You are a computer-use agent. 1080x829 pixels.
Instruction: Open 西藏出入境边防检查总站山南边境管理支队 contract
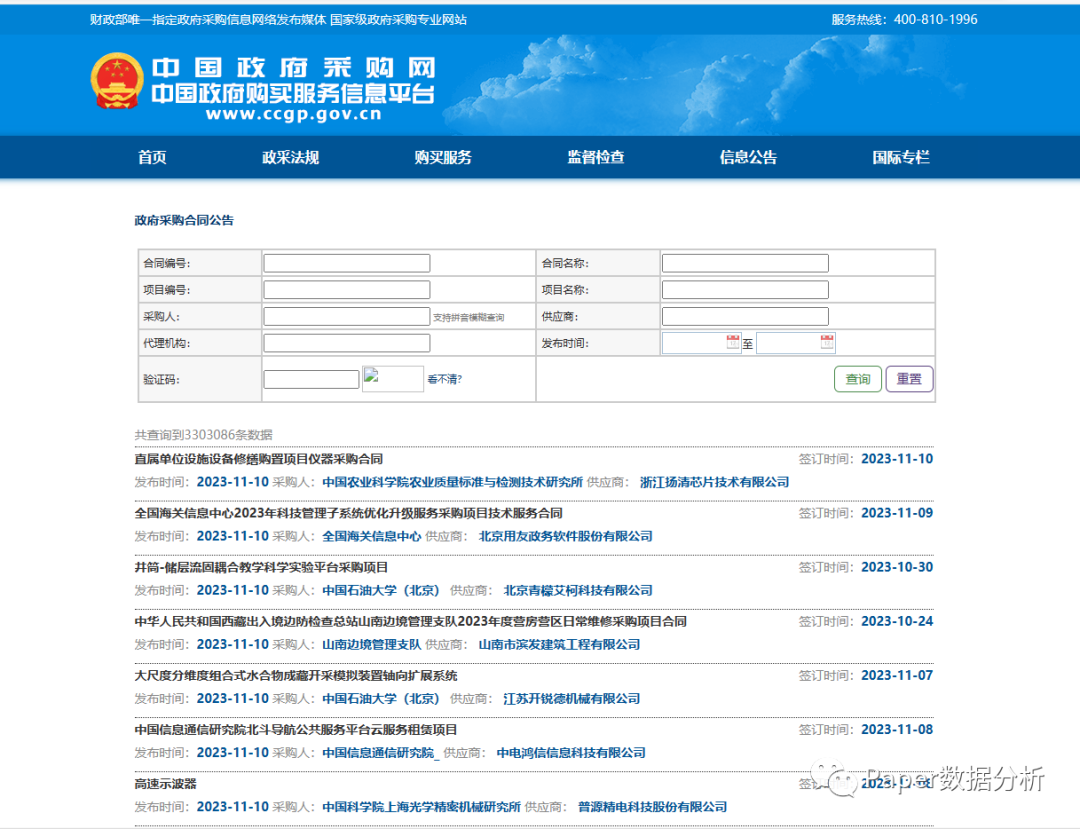pyautogui.click(x=411, y=621)
